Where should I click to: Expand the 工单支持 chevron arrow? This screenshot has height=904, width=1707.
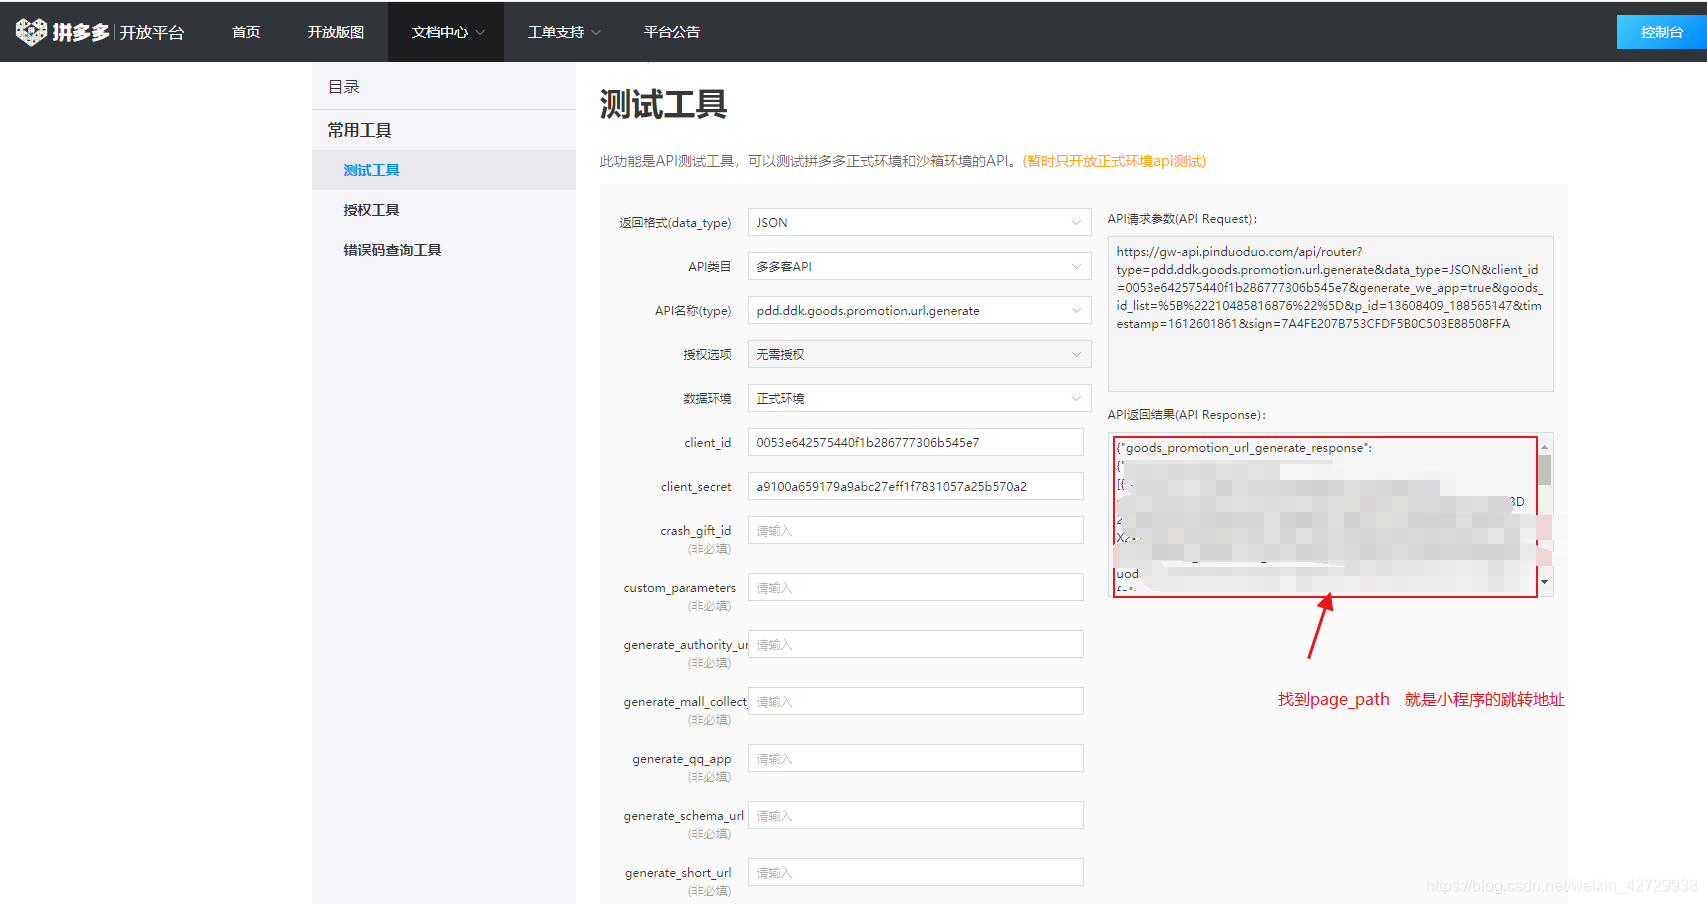[x=596, y=32]
